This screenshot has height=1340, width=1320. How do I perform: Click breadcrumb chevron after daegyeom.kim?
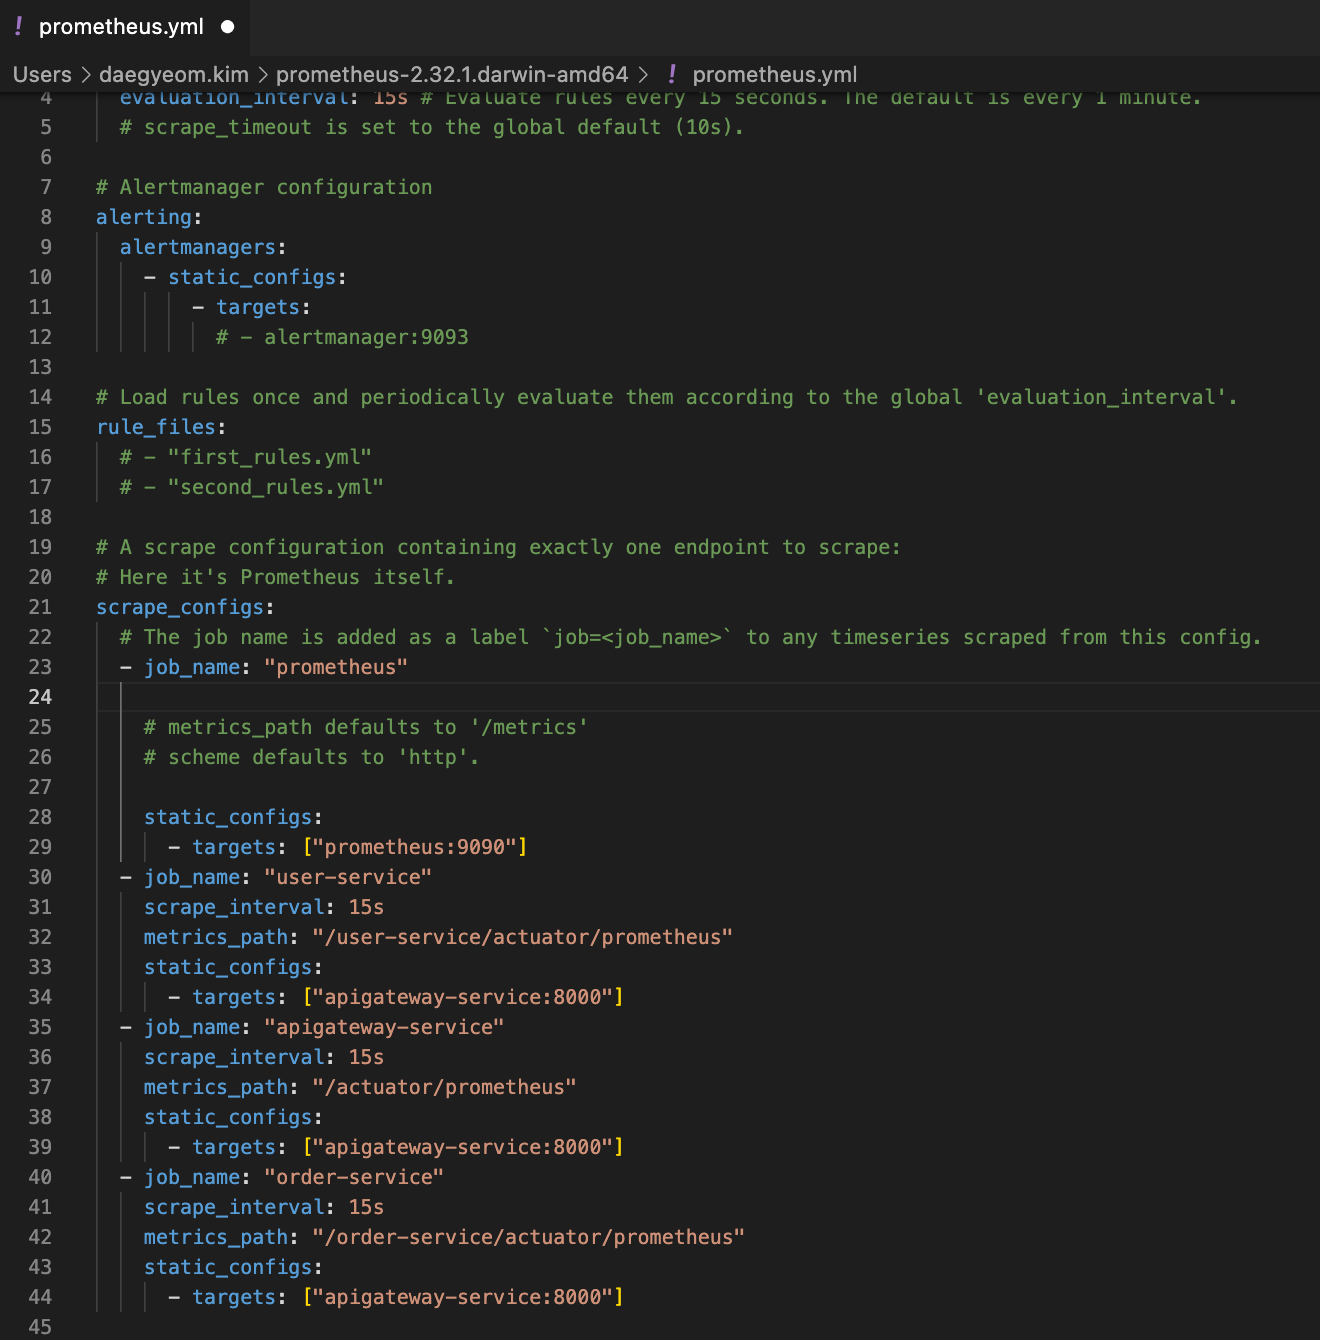(x=262, y=75)
